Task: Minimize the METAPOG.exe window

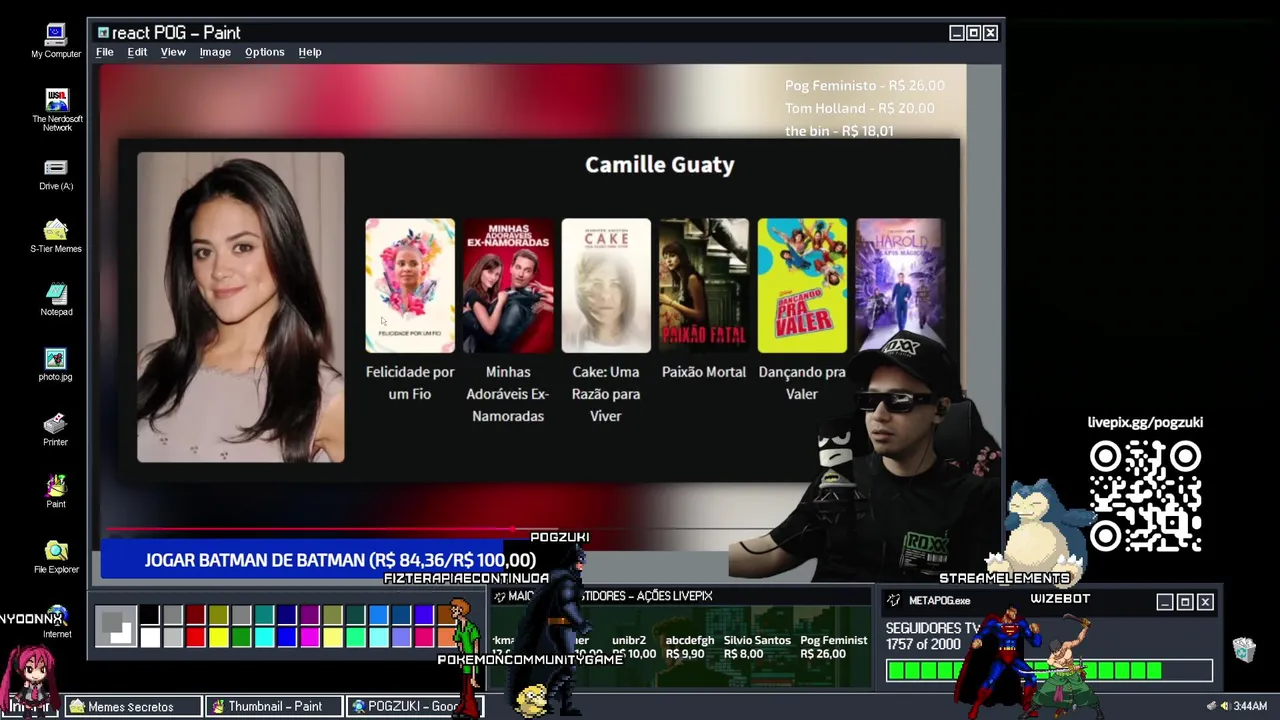Action: (1165, 602)
